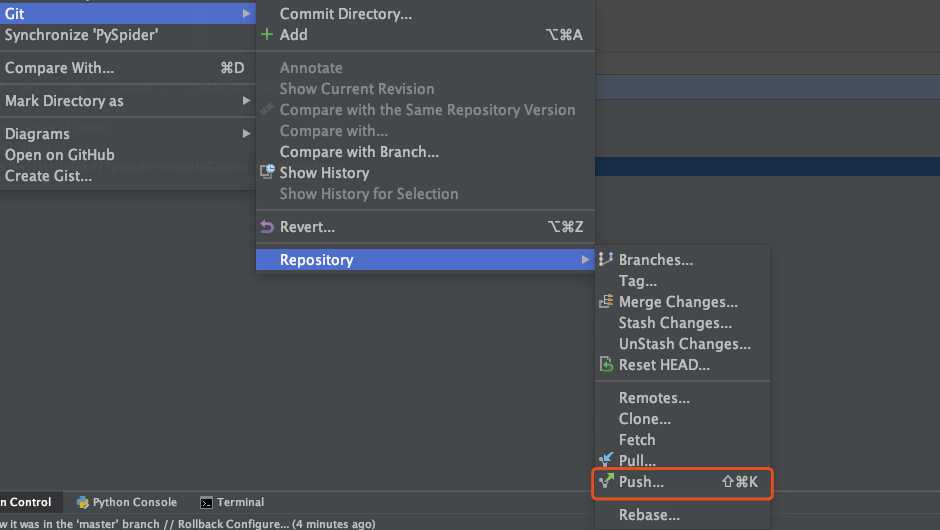Select Fetch entry
This screenshot has height=530, width=940.
[637, 440]
